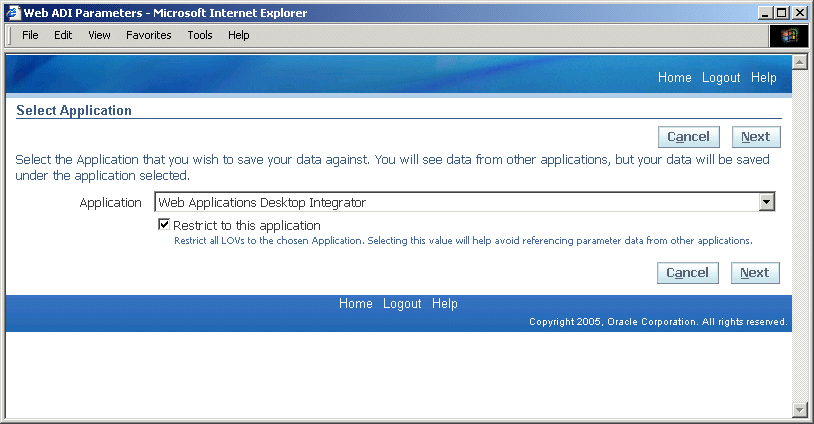Open the Favorites menu

(148, 35)
